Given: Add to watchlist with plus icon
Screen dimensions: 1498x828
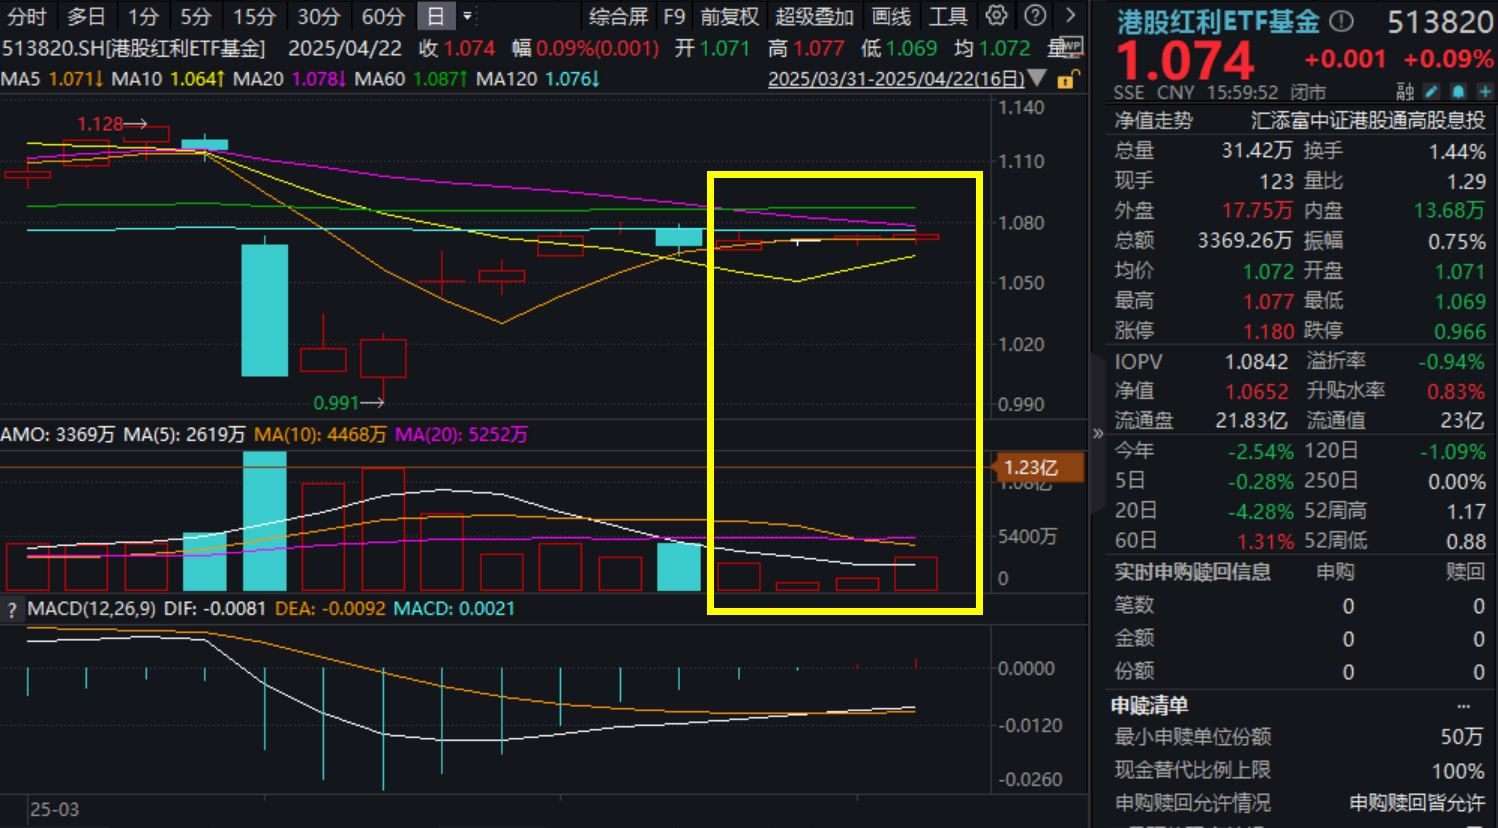Looking at the screenshot, I should pyautogui.click(x=1484, y=92).
